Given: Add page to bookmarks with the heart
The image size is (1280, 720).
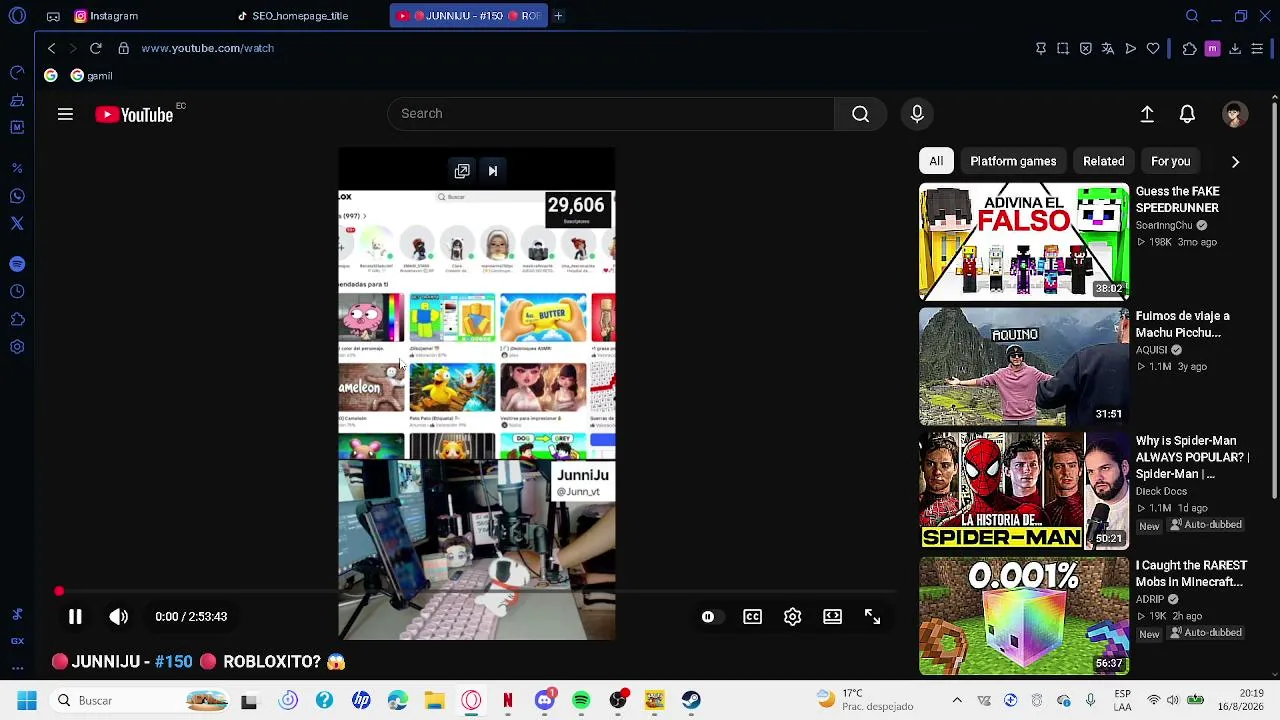Looking at the screenshot, I should point(1153,48).
